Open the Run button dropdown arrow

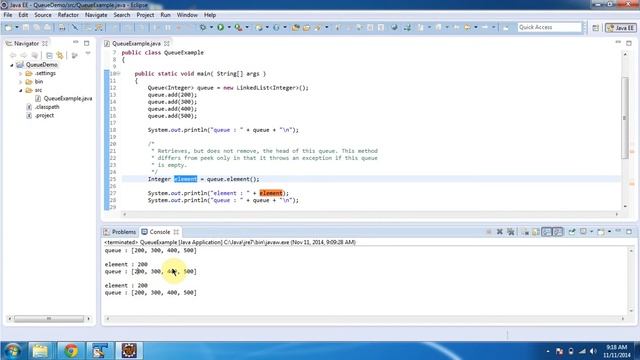[229, 27]
